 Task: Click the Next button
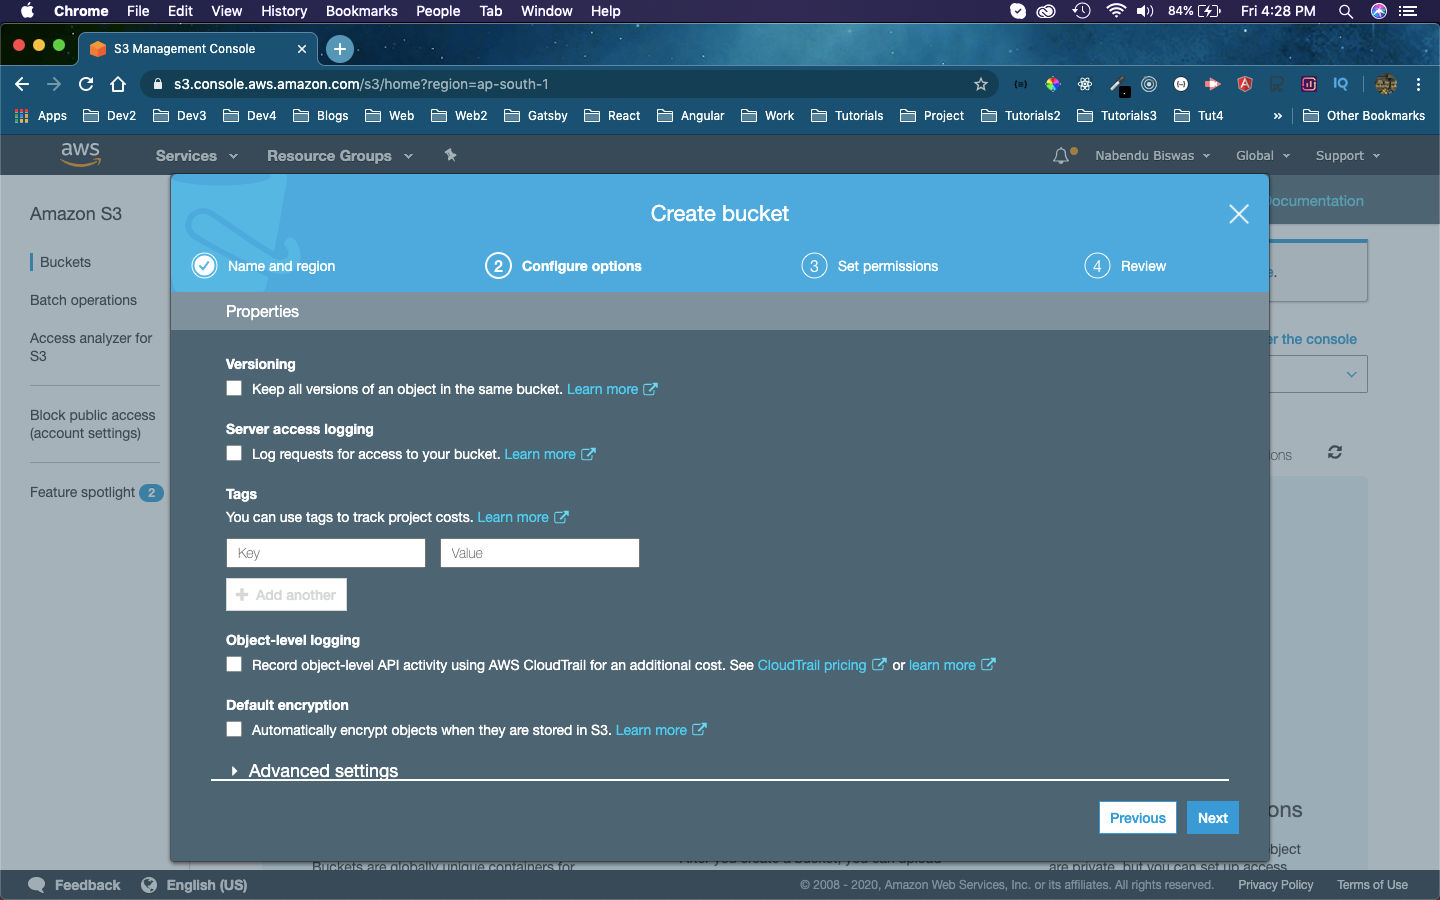click(x=1213, y=818)
